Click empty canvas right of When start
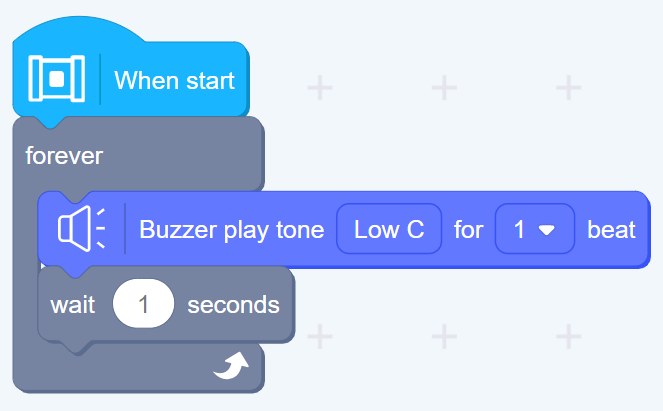This screenshot has width=663, height=411. pos(444,88)
